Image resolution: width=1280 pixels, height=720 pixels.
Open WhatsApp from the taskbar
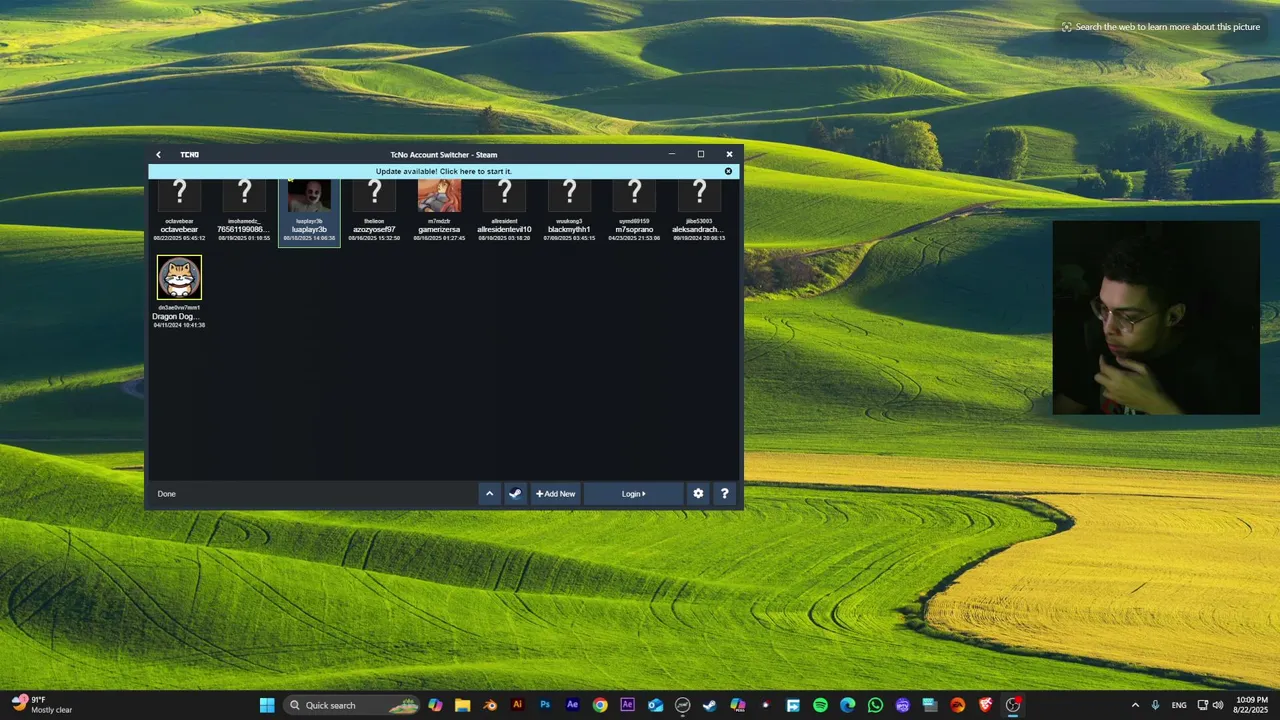pyautogui.click(x=875, y=705)
